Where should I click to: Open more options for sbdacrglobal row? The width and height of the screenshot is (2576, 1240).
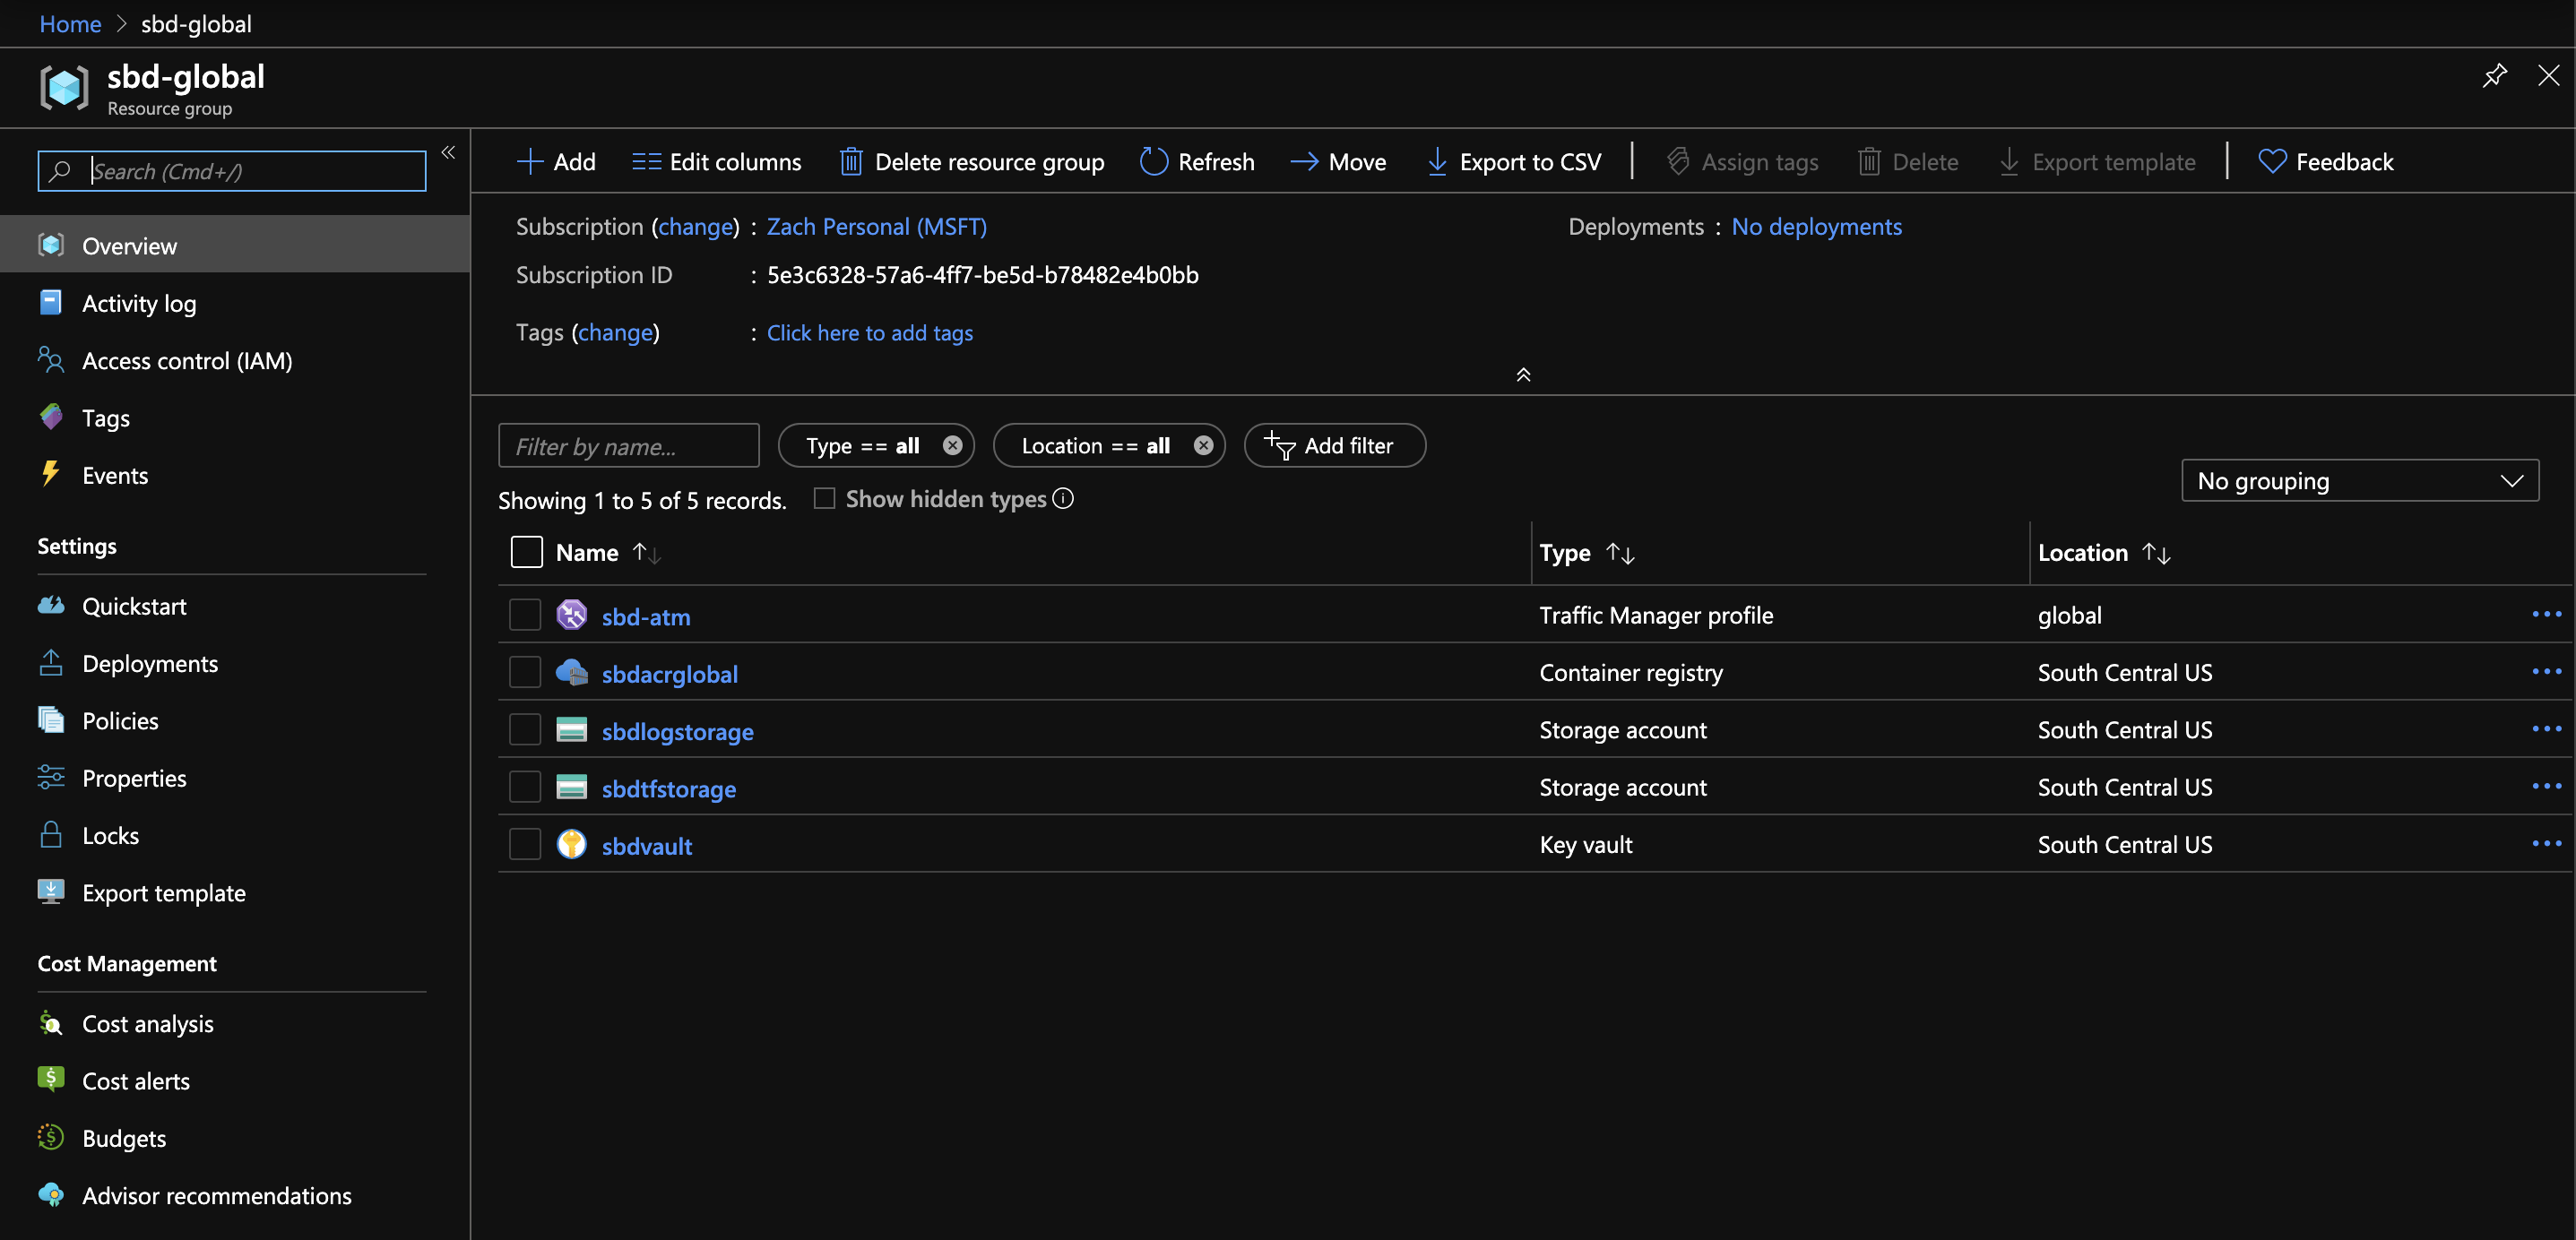tap(2546, 671)
